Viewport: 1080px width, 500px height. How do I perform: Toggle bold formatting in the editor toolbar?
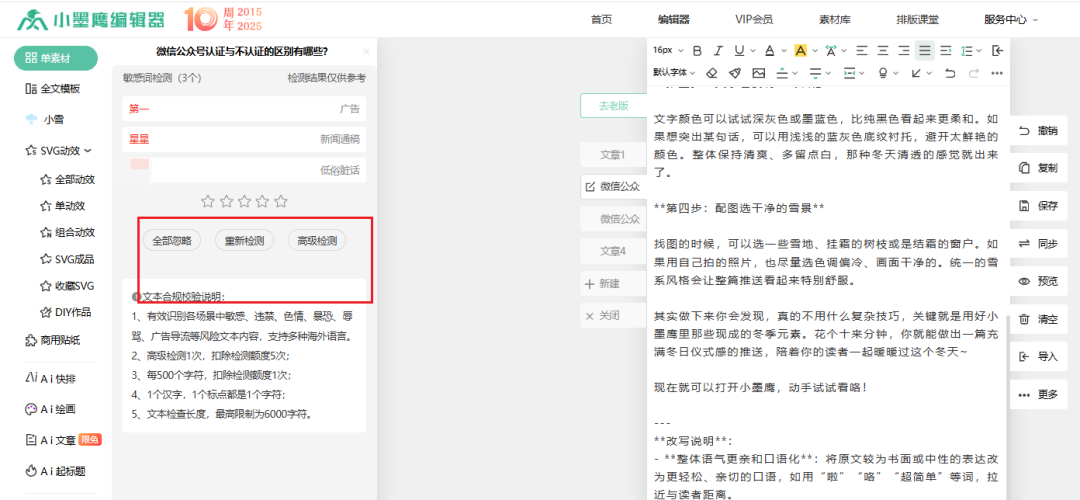(697, 50)
